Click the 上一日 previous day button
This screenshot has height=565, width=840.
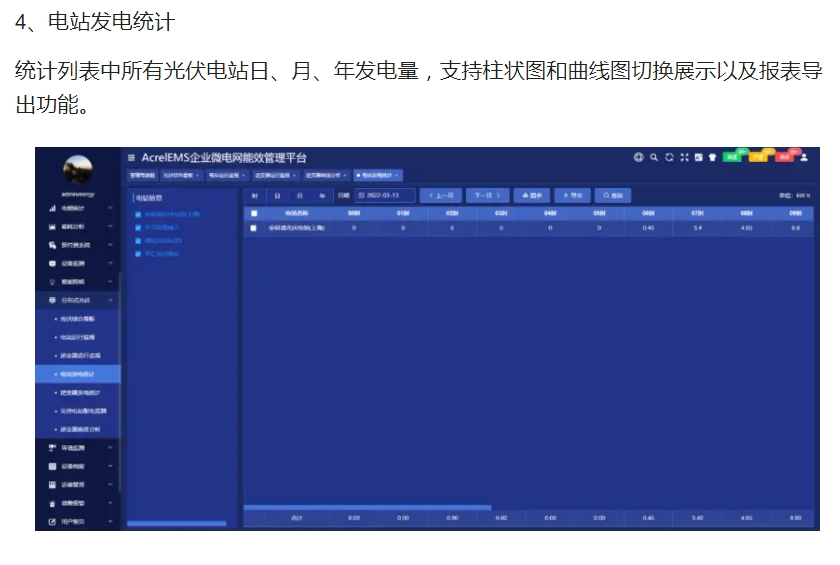(x=441, y=195)
